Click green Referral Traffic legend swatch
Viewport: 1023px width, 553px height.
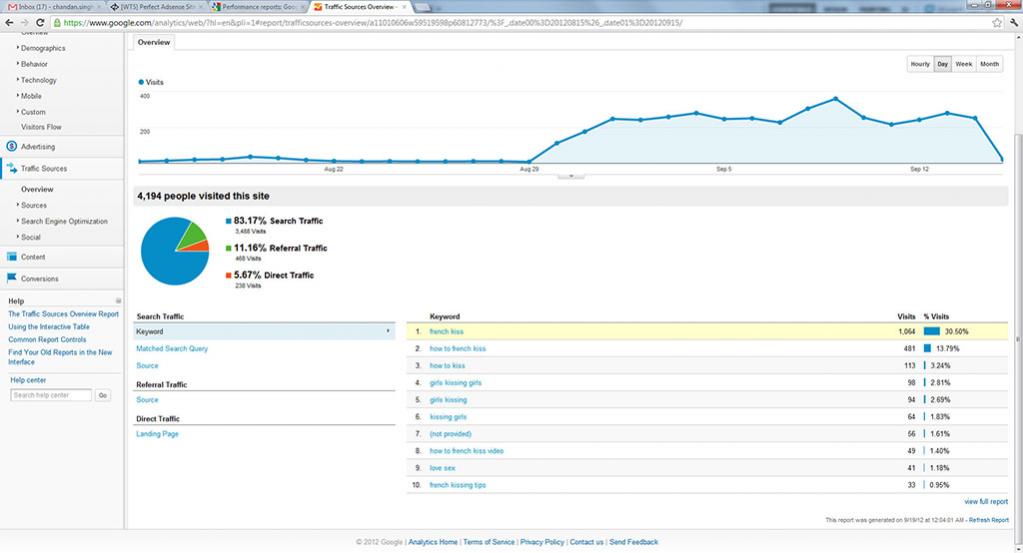click(228, 248)
